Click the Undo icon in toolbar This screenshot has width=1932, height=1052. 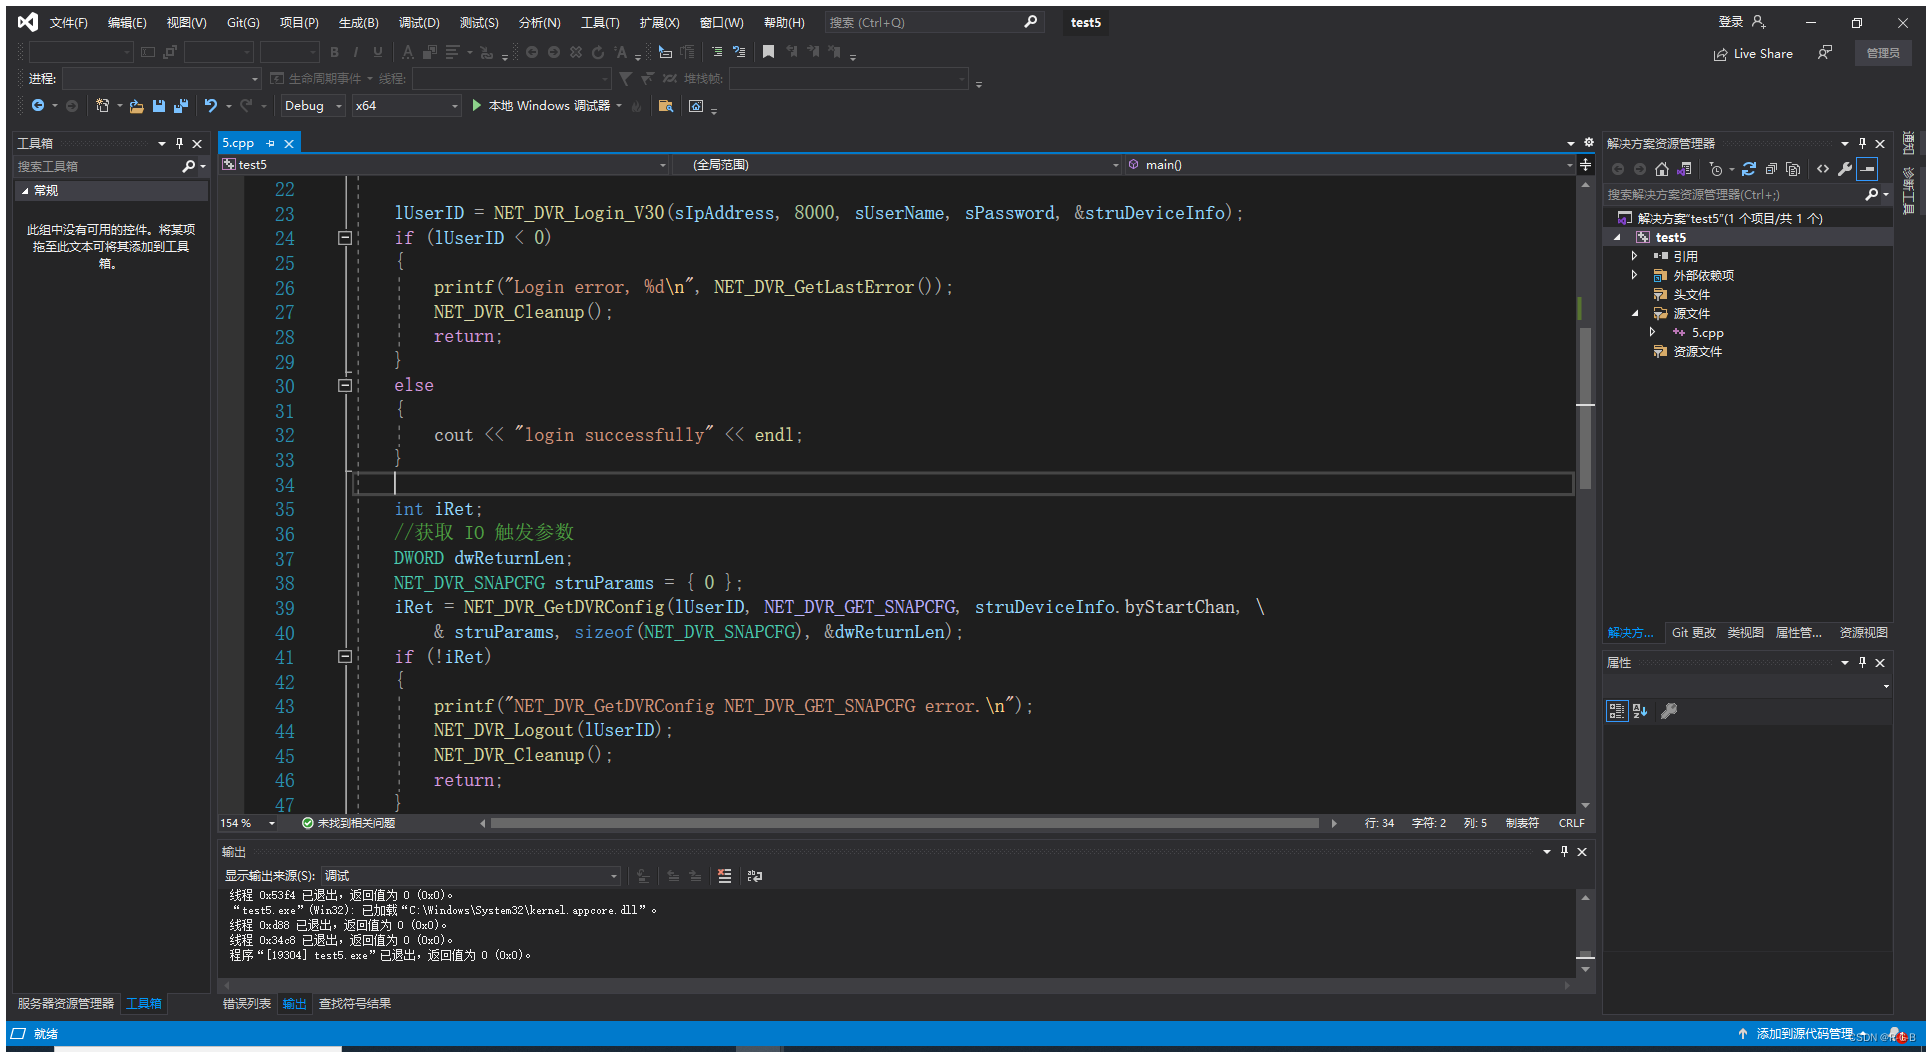click(210, 105)
